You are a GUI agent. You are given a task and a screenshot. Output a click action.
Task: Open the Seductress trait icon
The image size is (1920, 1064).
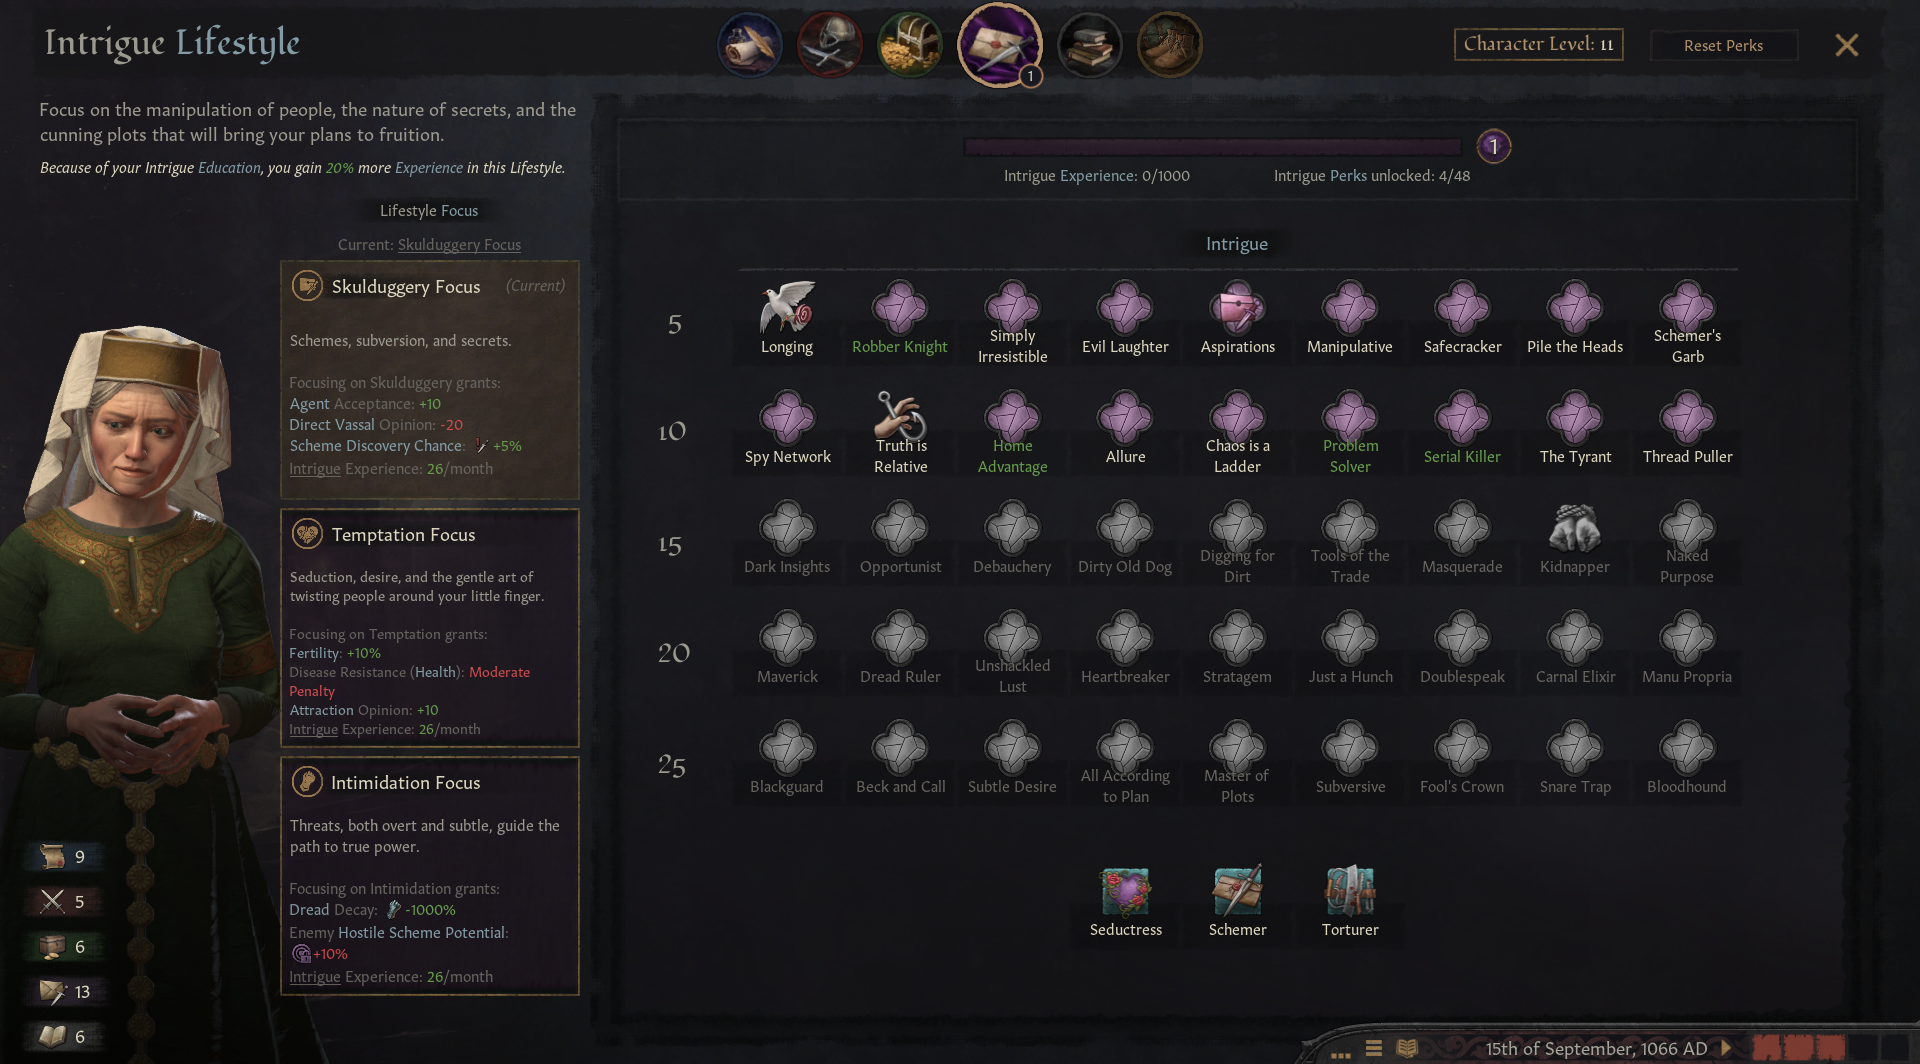click(1125, 890)
